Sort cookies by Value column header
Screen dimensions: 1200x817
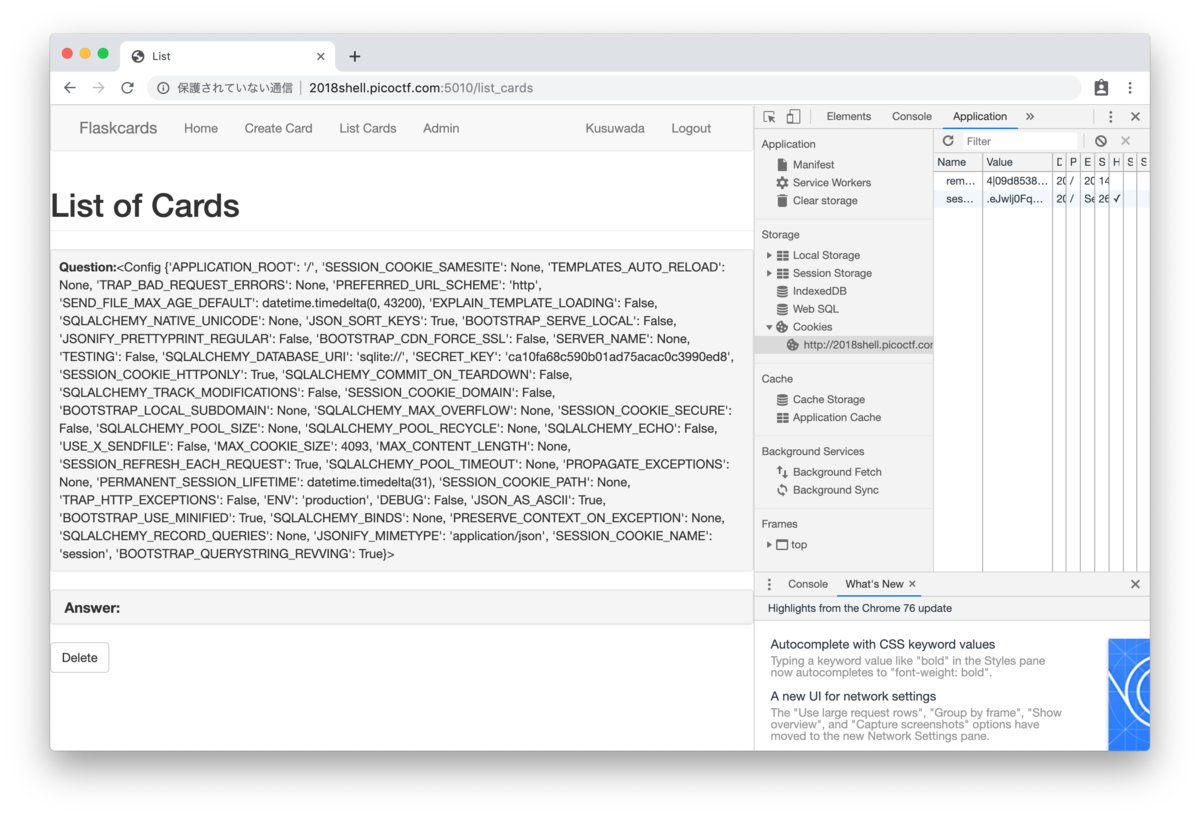1017,162
